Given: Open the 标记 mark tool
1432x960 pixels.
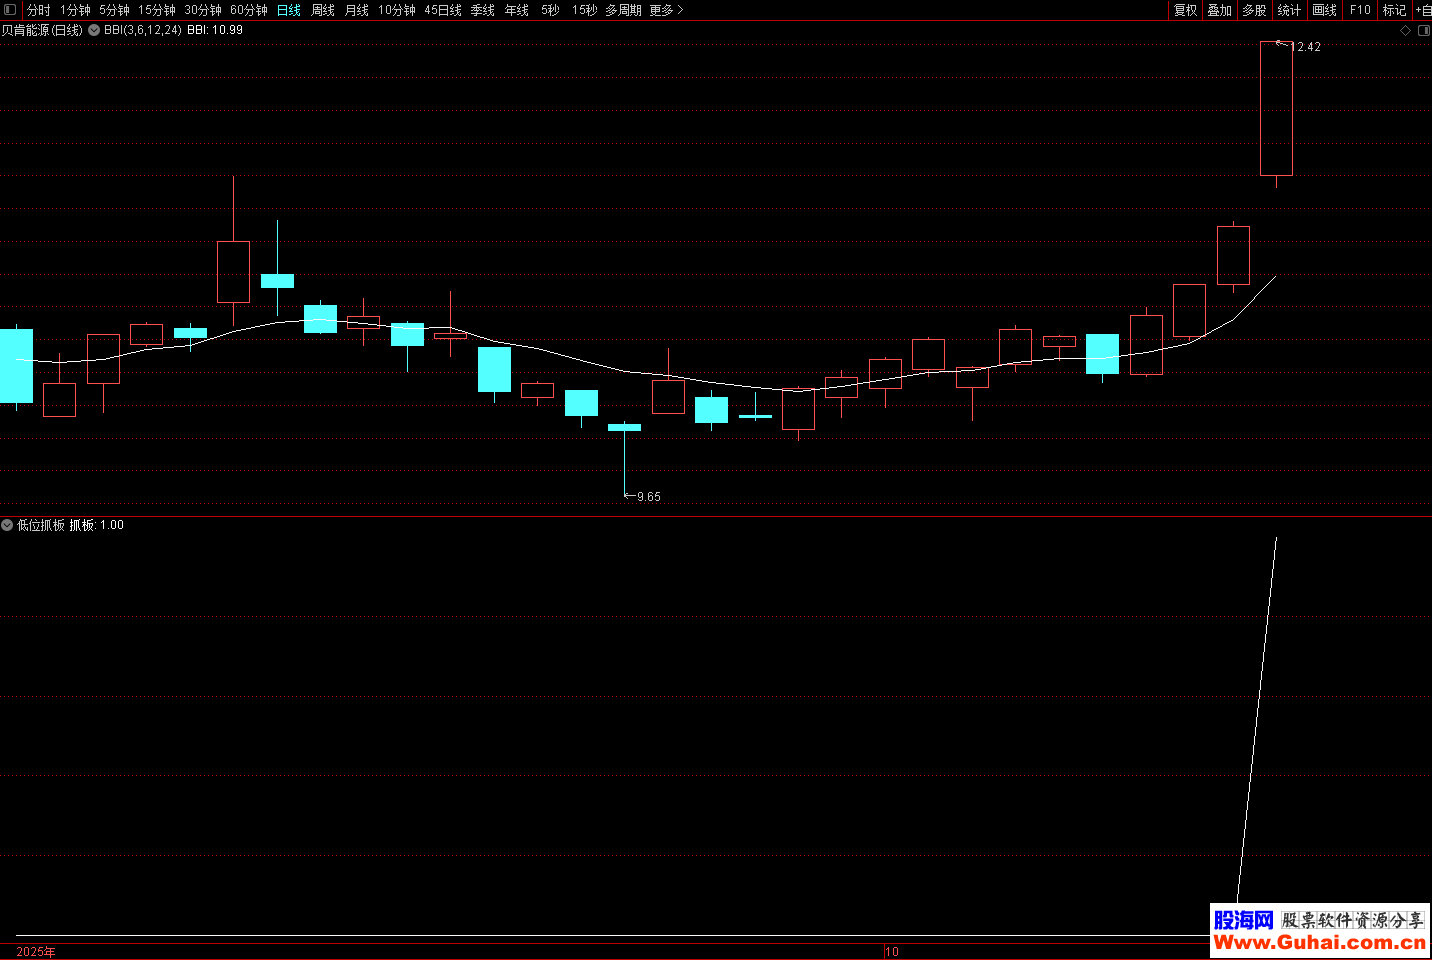Looking at the screenshot, I should point(1394,10).
